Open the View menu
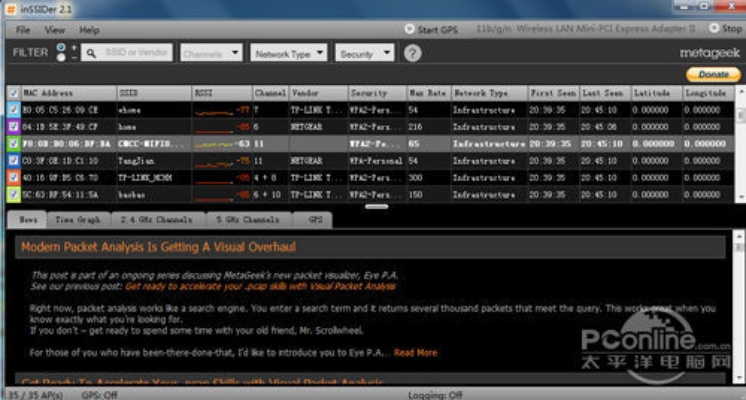This screenshot has width=746, height=400. 54,30
